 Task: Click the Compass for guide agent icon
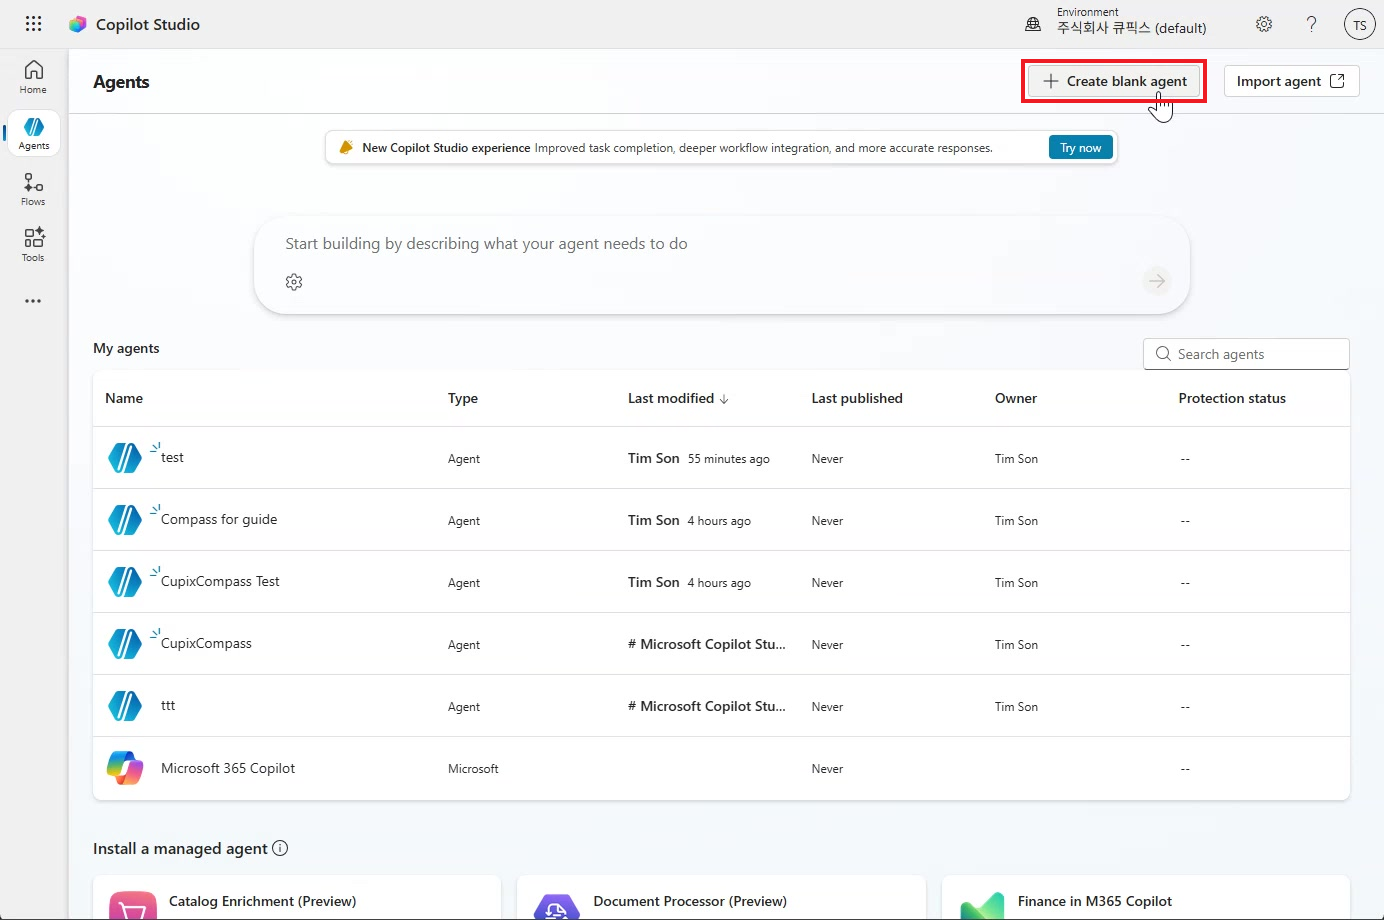point(125,520)
